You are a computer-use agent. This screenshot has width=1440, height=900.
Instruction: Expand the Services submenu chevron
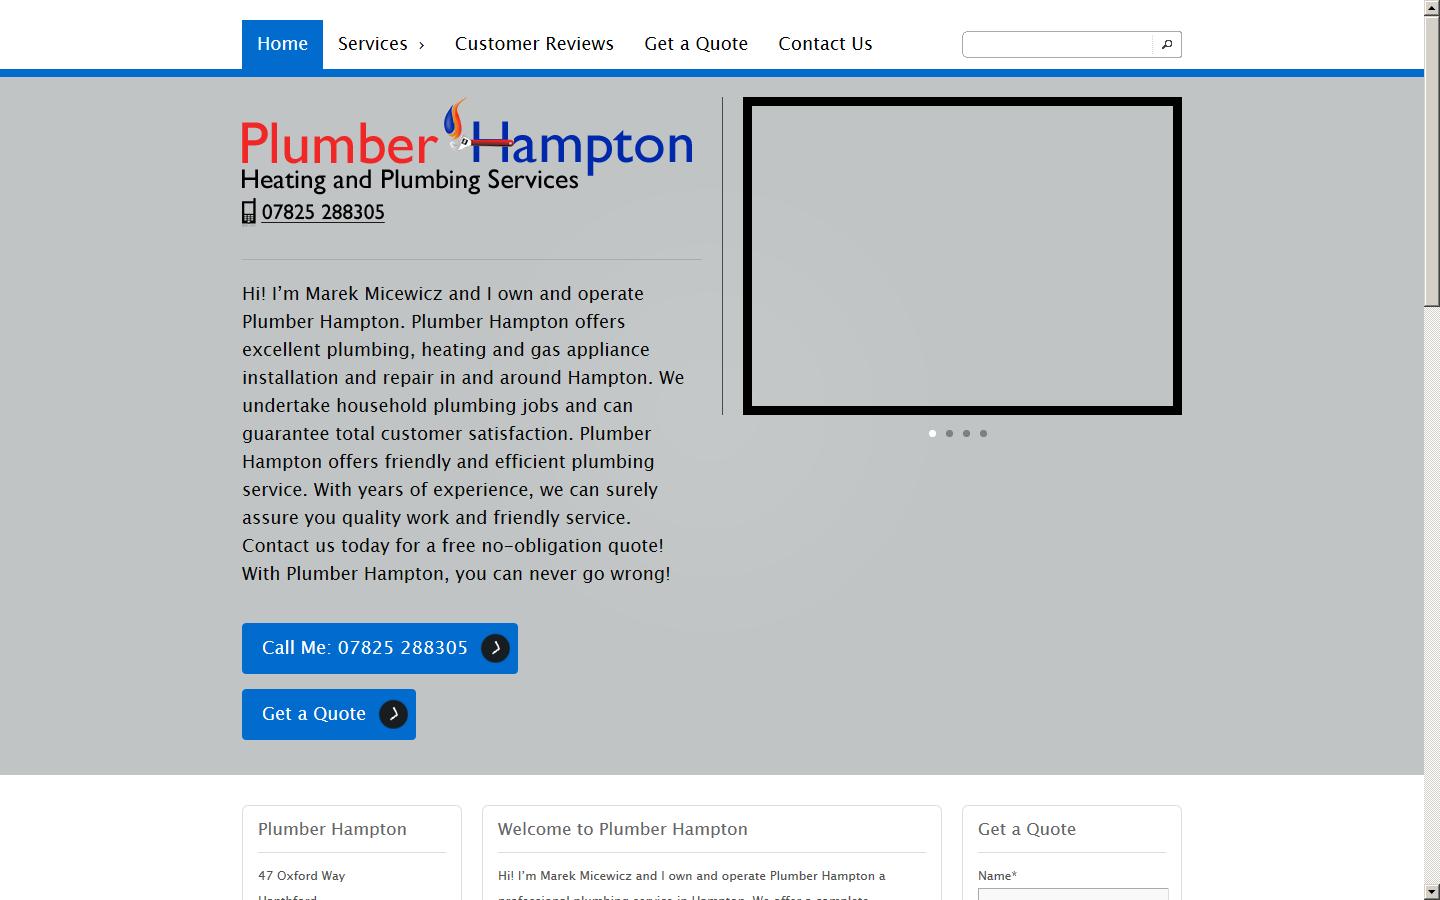click(x=421, y=45)
